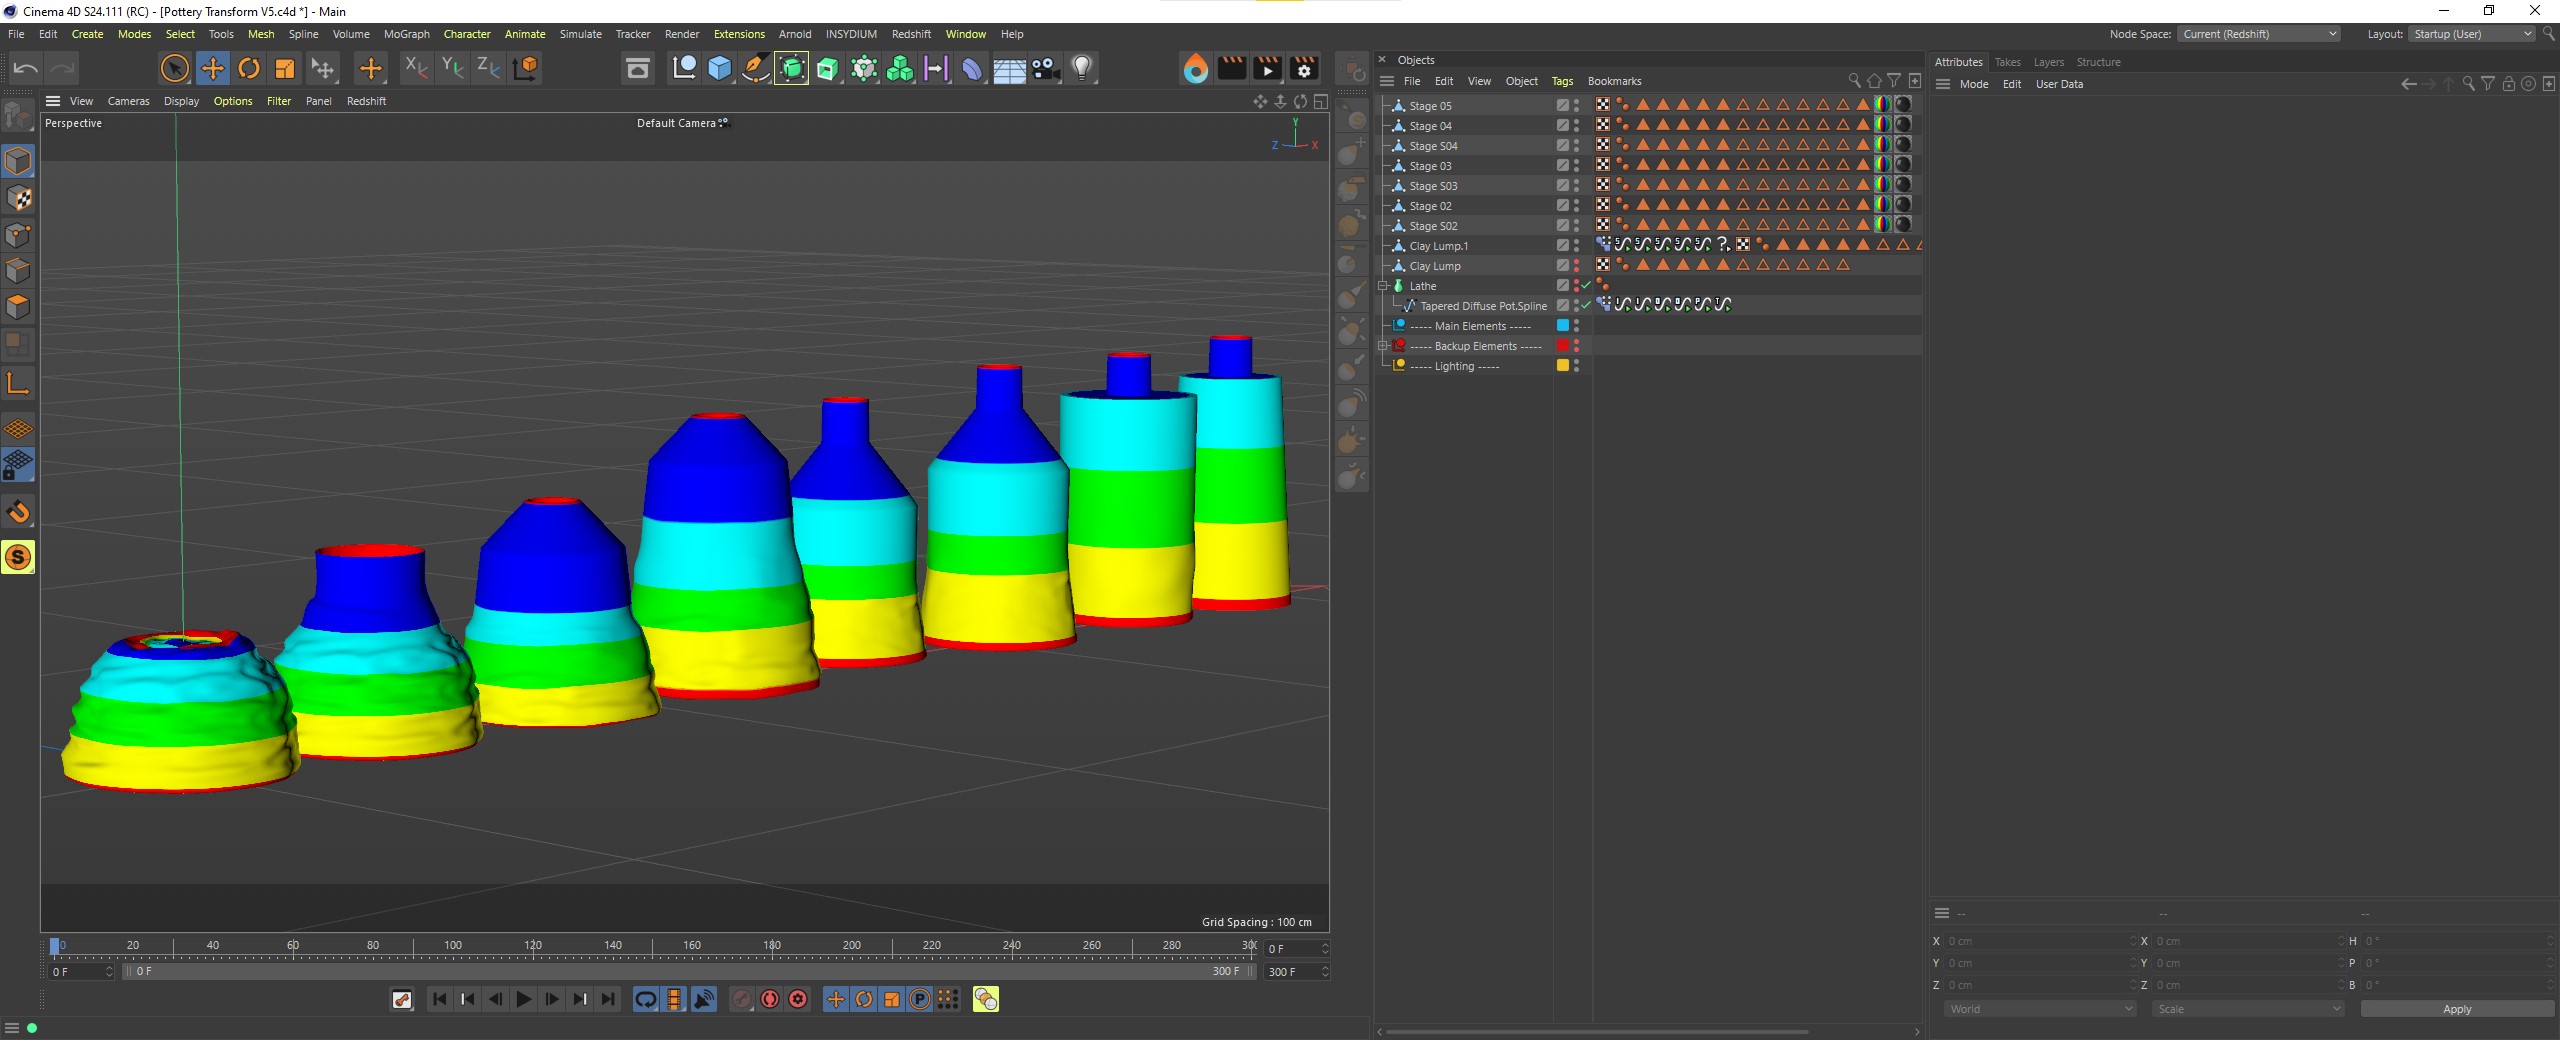Toggle X-axis lock in toolbar
Viewport: 2560px width, 1040px height.
(415, 68)
